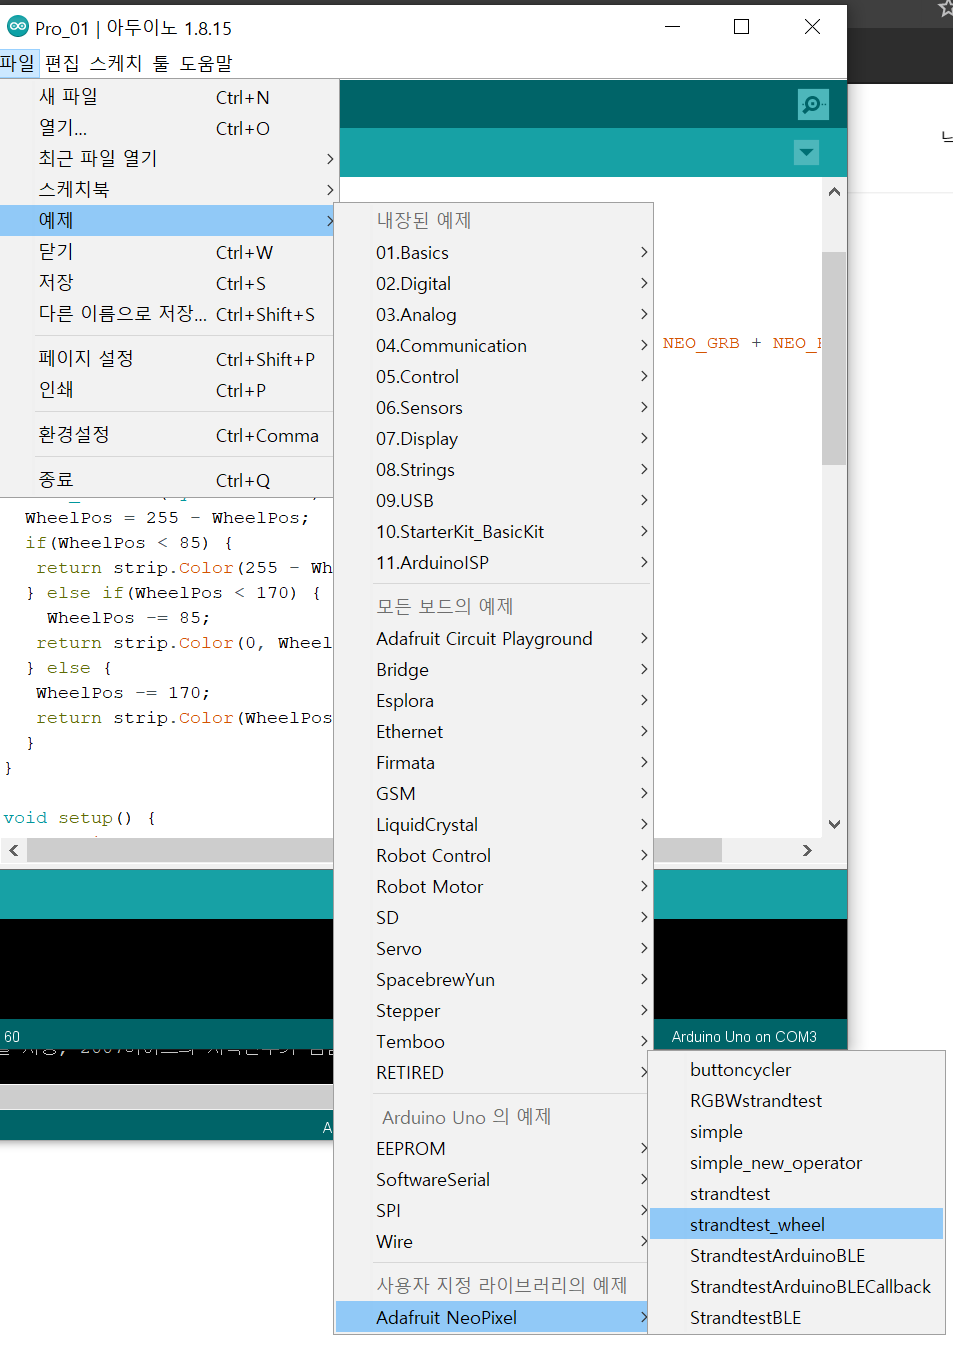Open GSM examples submenu
This screenshot has height=1345, width=953.
[494, 794]
